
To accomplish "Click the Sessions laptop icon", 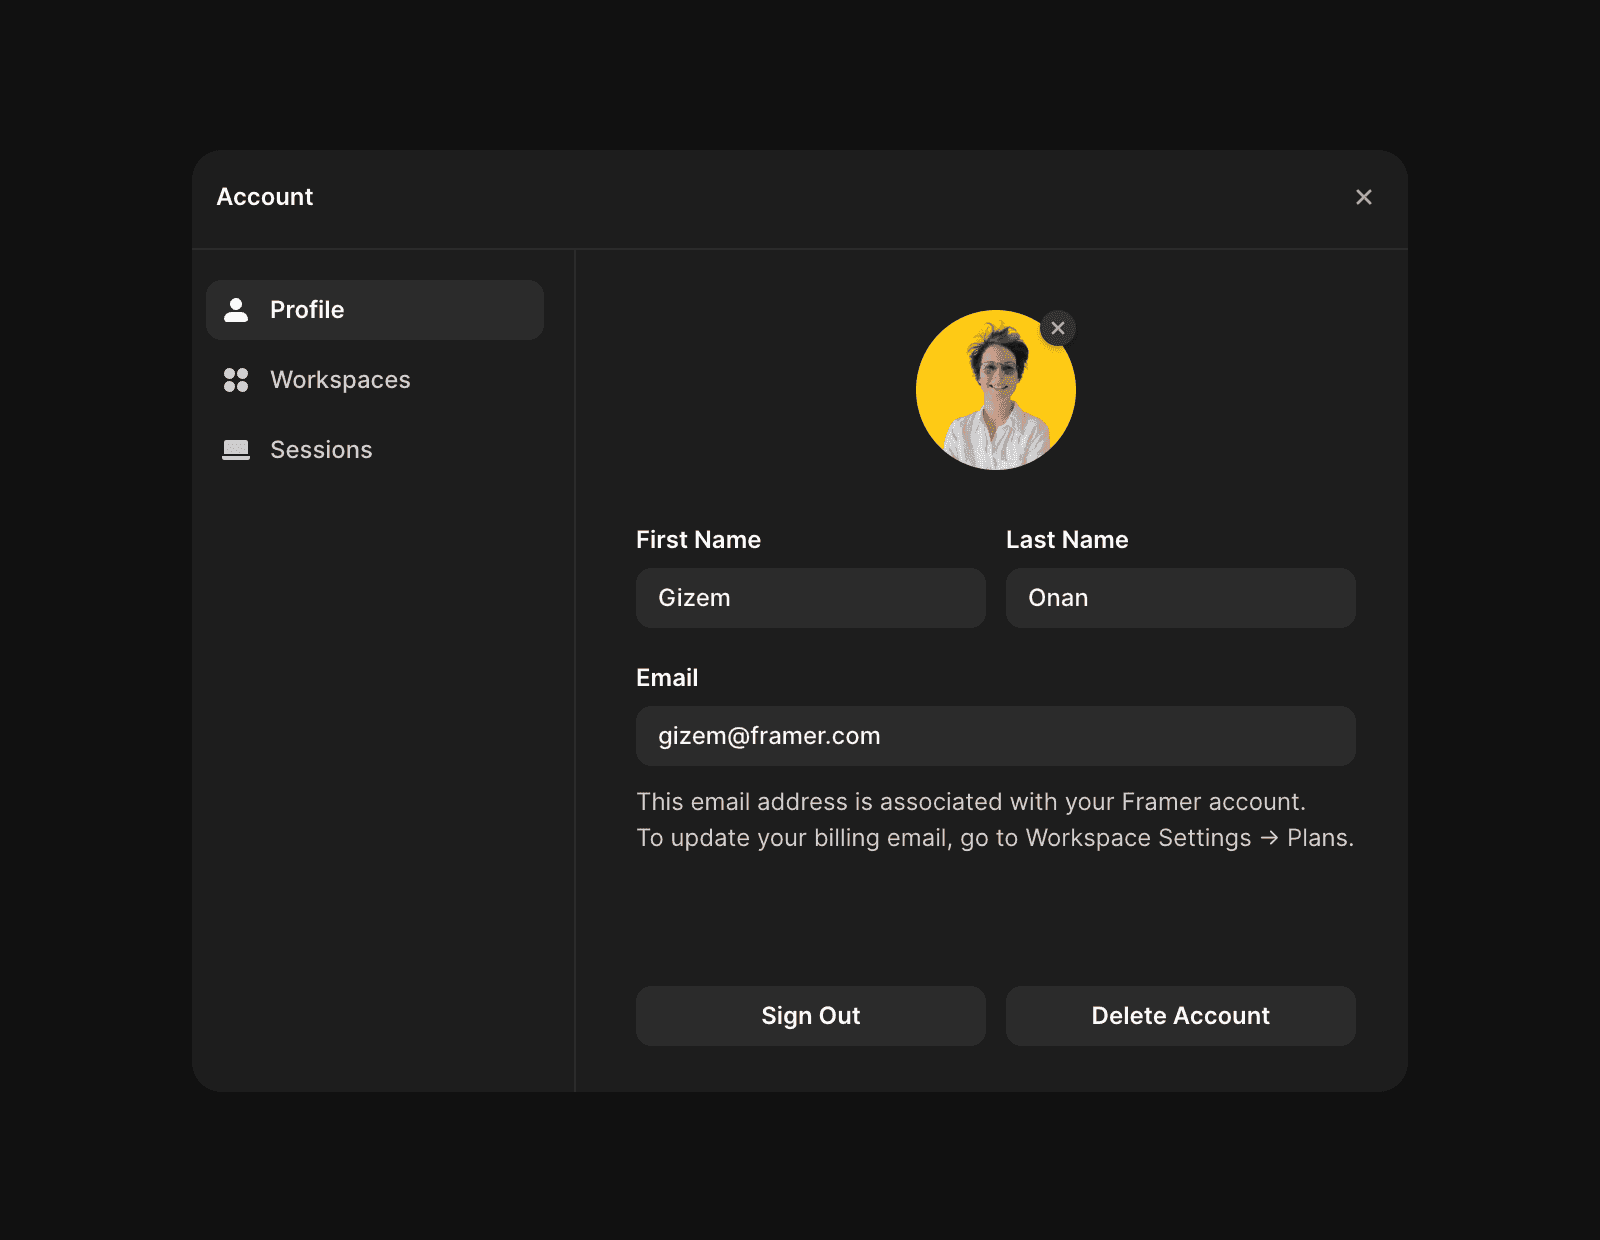I will (x=236, y=450).
